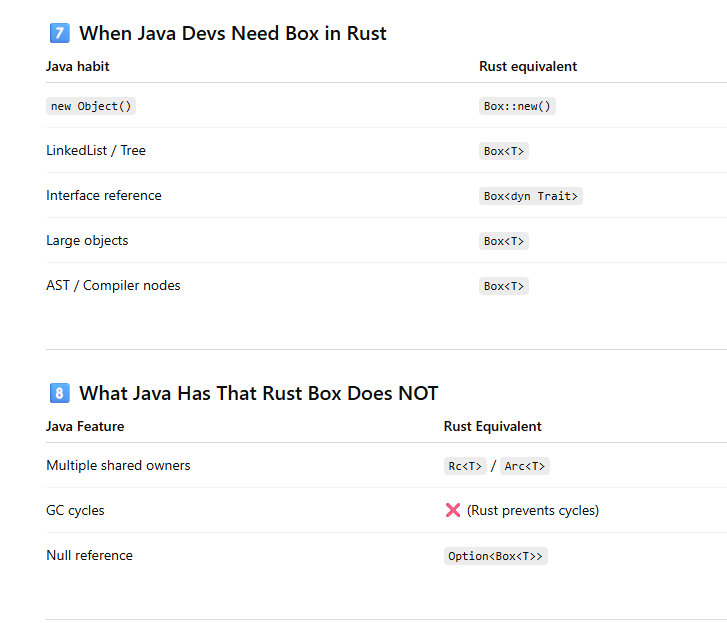Click the 'Arc<T>' code snippet
727x623 pixels.
click(x=525, y=466)
